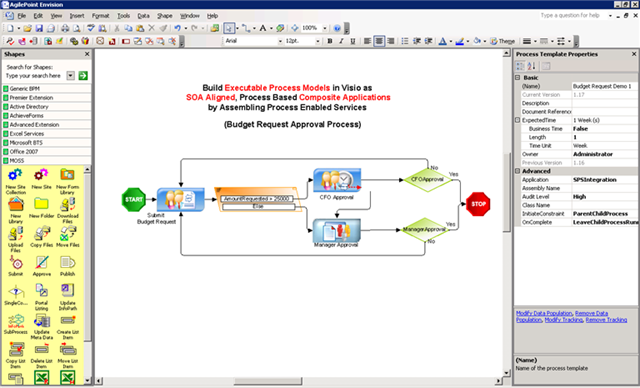
Task: Click the Print toolbar icon
Action: tap(65, 28)
